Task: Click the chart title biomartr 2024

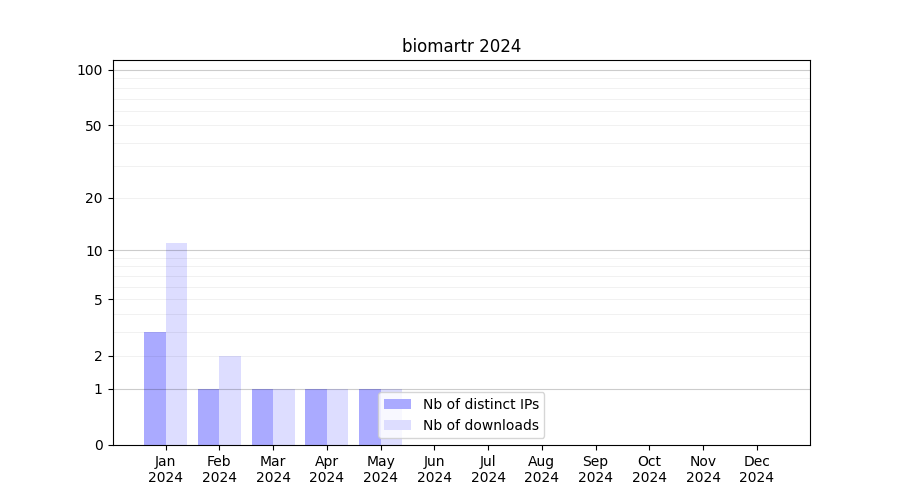Action: point(461,46)
